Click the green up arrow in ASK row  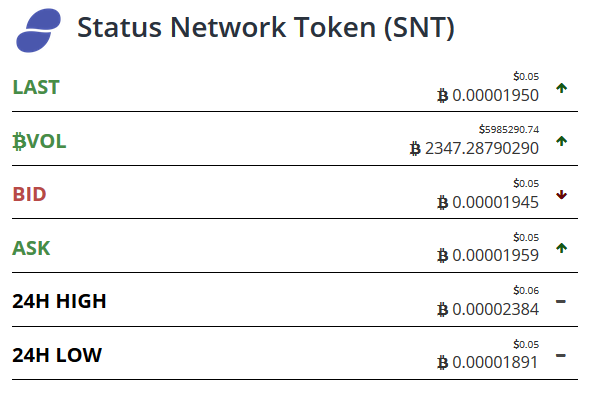tap(562, 248)
